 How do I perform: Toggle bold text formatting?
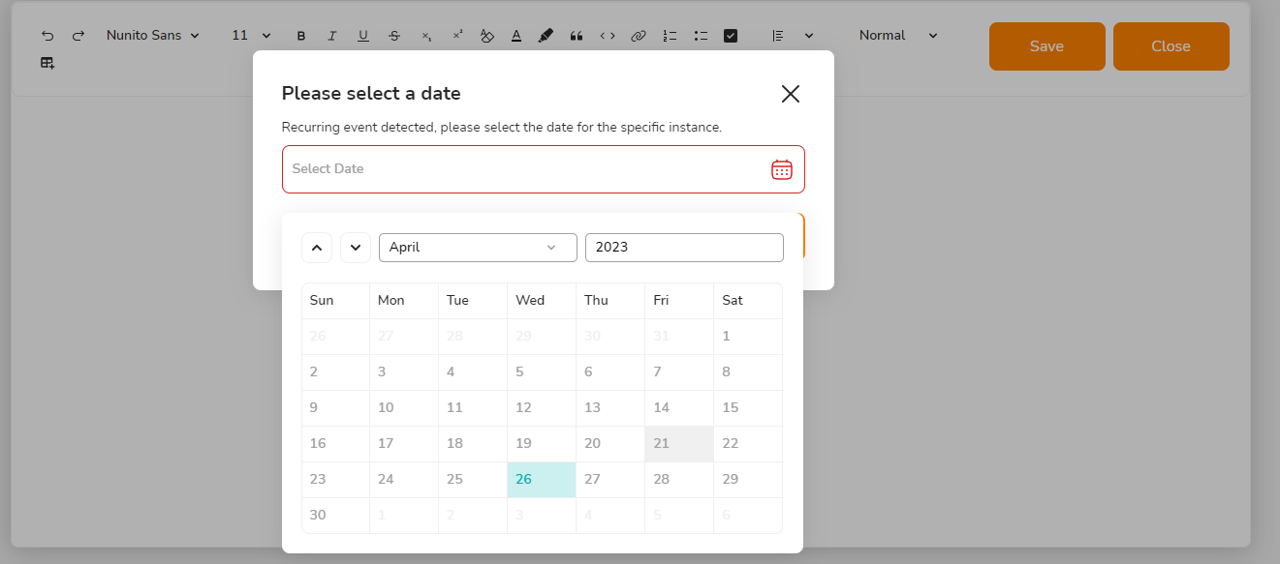coord(301,36)
